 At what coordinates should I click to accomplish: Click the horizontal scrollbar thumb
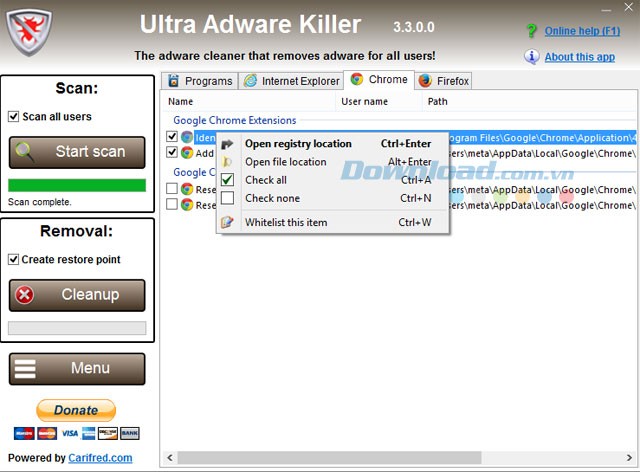pos(330,458)
